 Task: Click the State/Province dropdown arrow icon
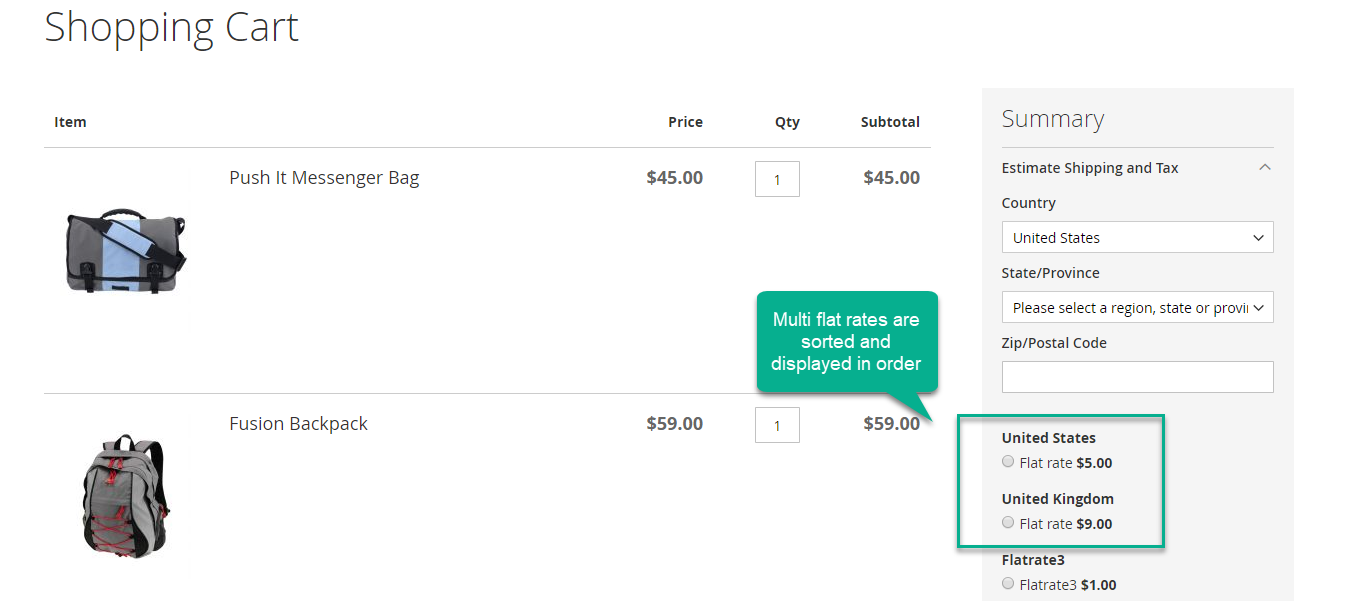pyautogui.click(x=1258, y=308)
